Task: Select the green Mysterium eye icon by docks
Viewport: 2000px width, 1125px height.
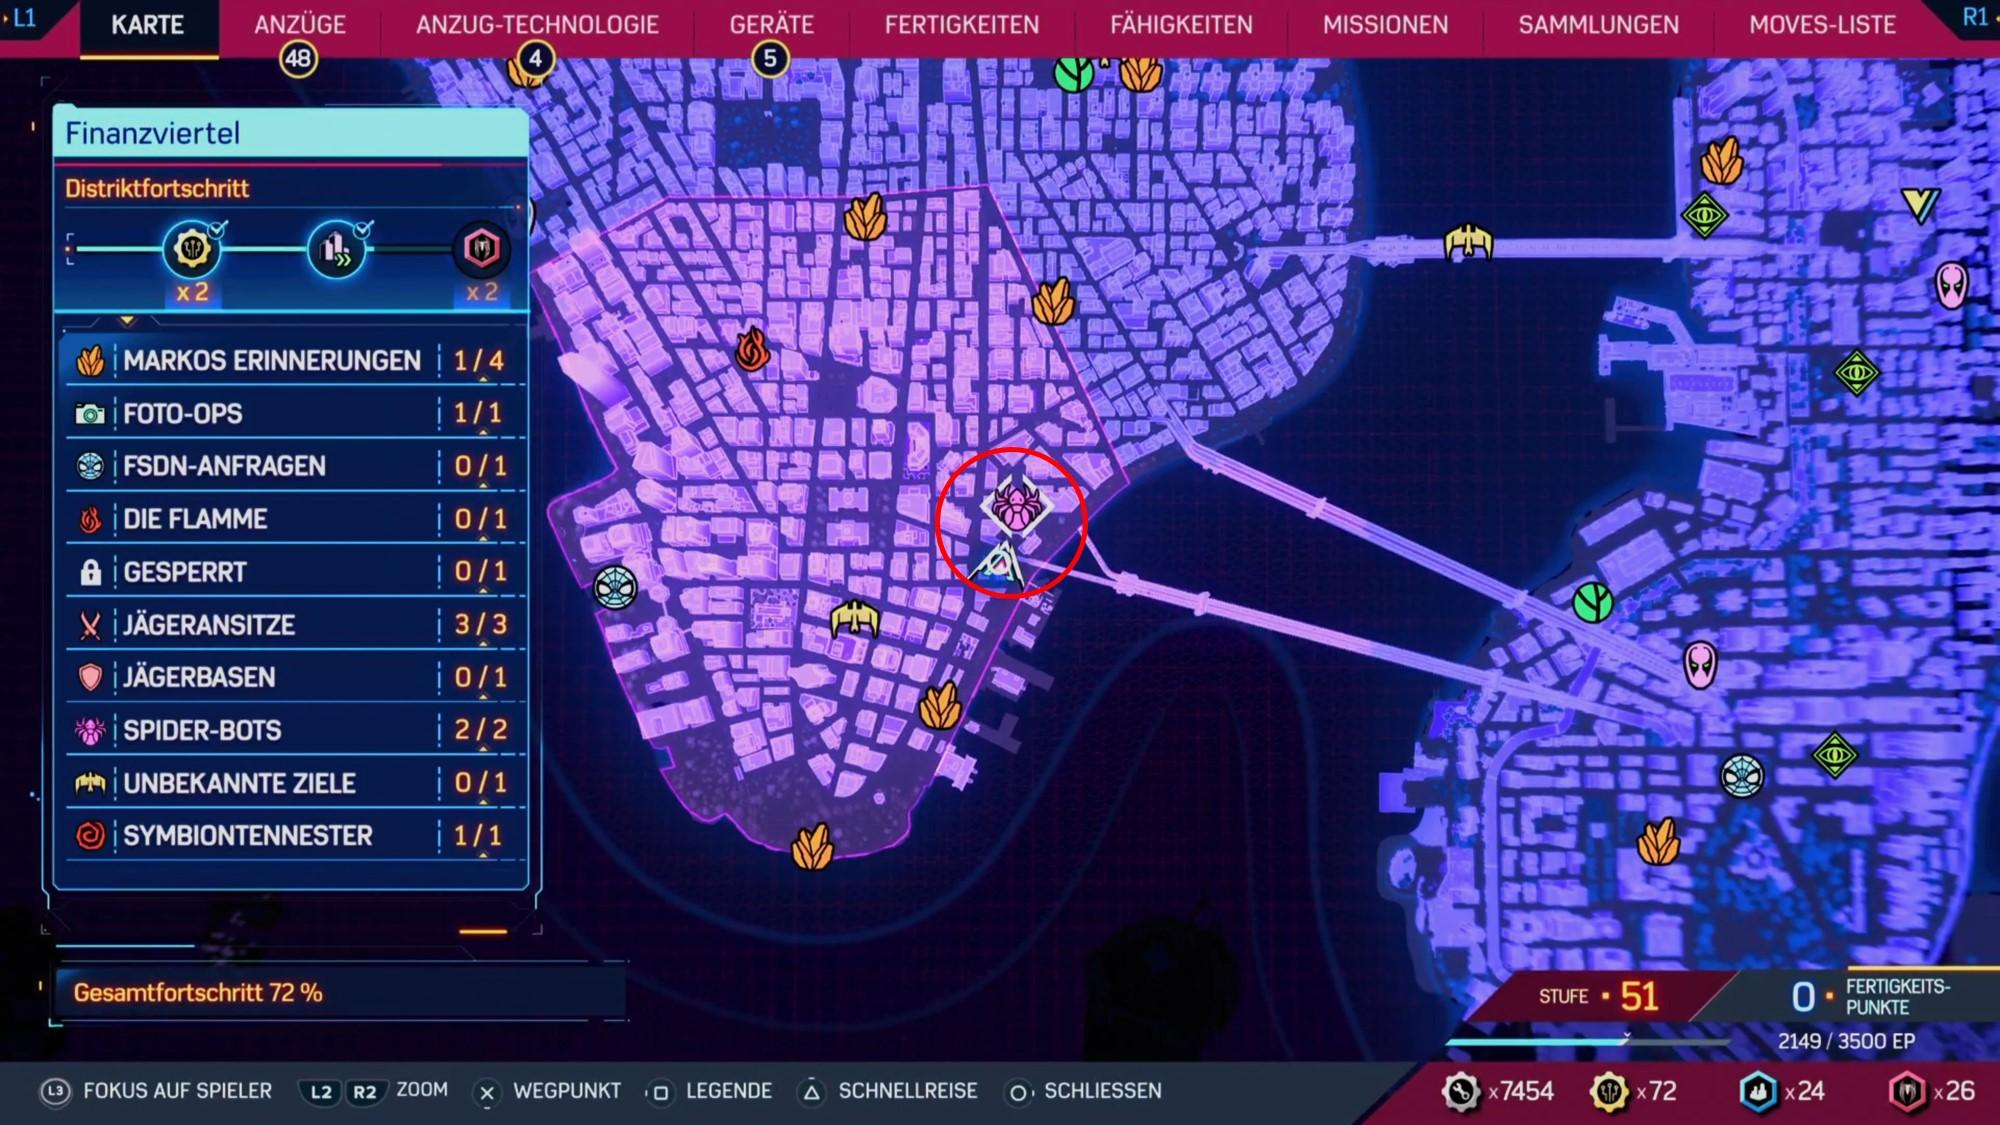Action: [x=1857, y=373]
